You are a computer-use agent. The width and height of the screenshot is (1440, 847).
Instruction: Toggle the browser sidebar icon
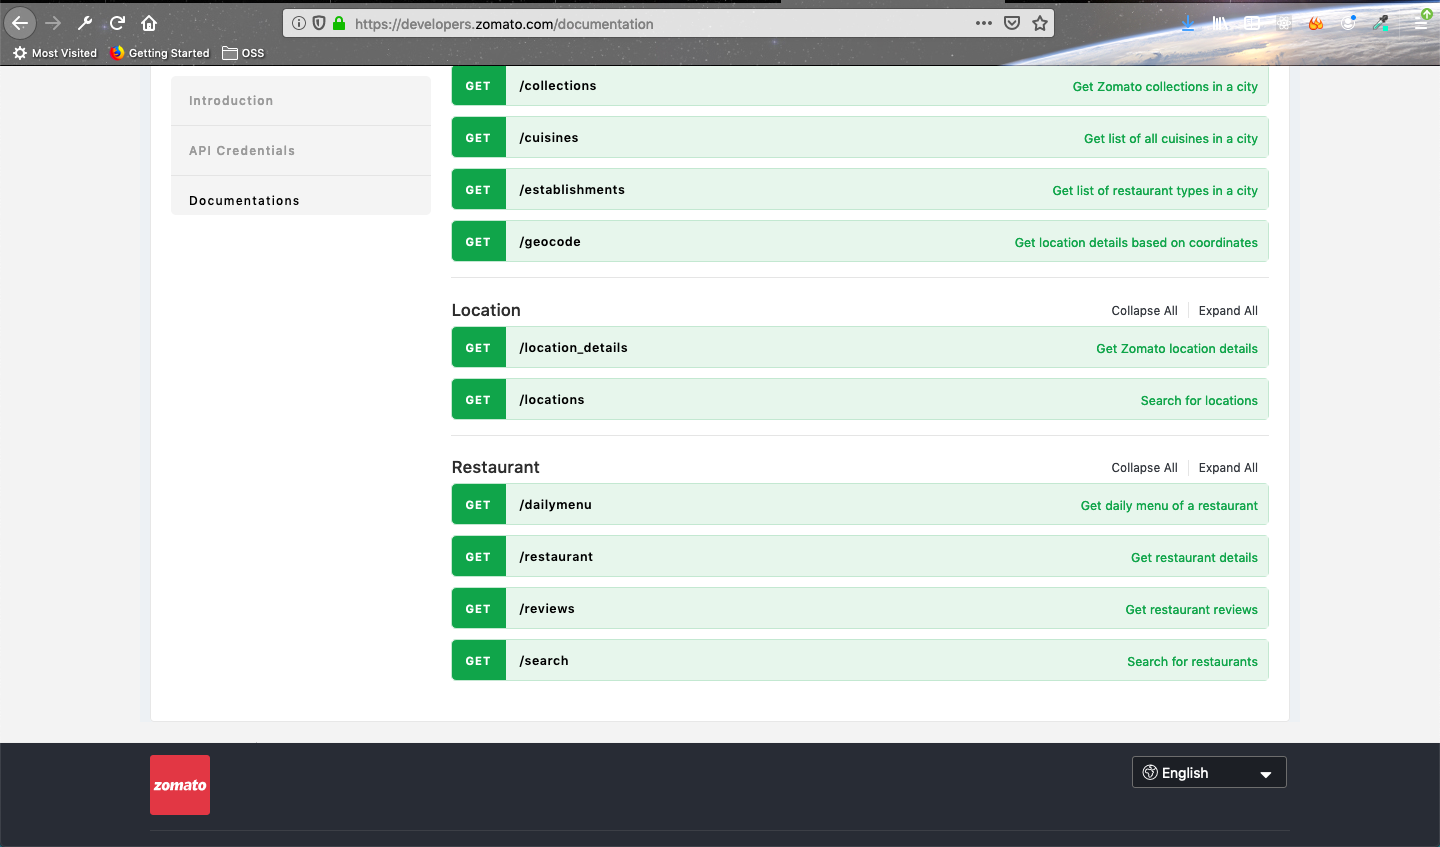[1252, 23]
